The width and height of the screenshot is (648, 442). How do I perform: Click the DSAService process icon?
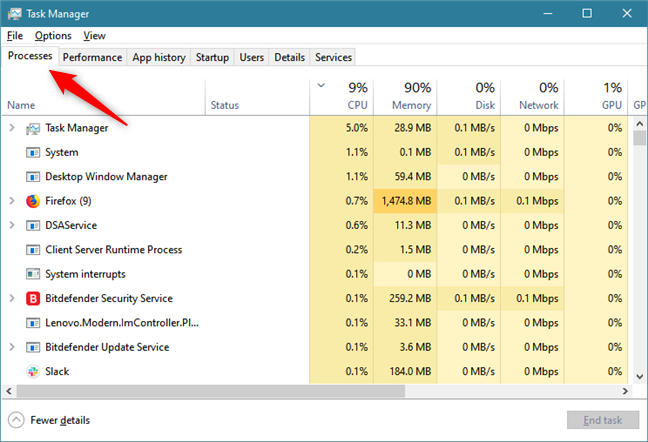click(x=33, y=226)
